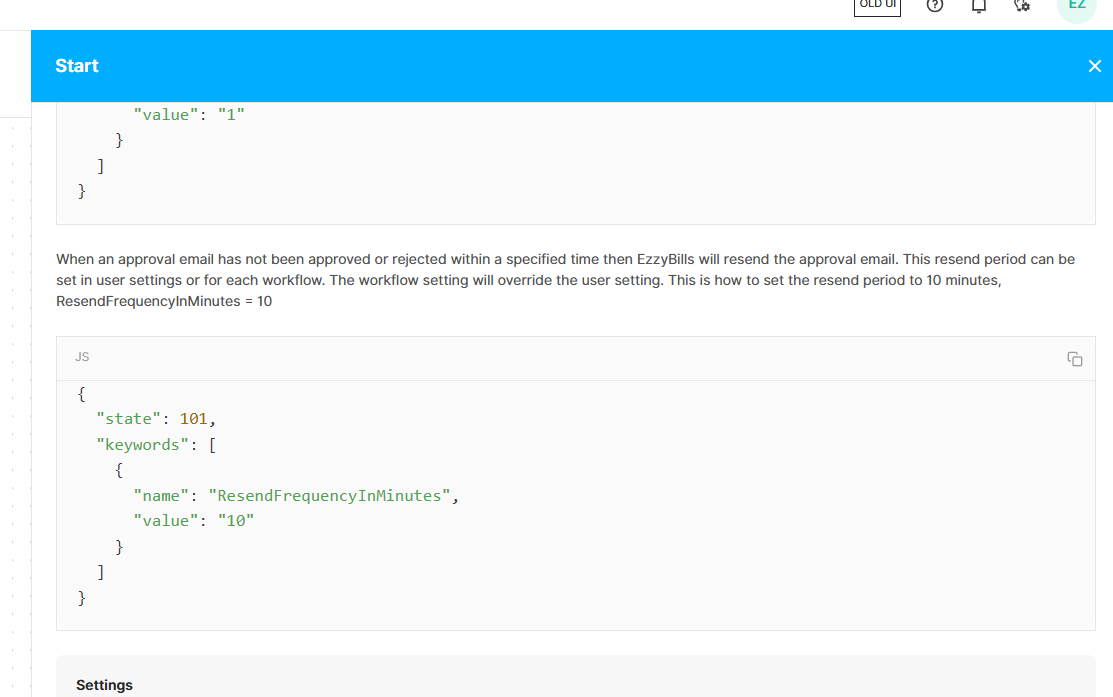Screen dimensions: 1113x697
Task: Open the settings gear icon
Action: 1022,6
